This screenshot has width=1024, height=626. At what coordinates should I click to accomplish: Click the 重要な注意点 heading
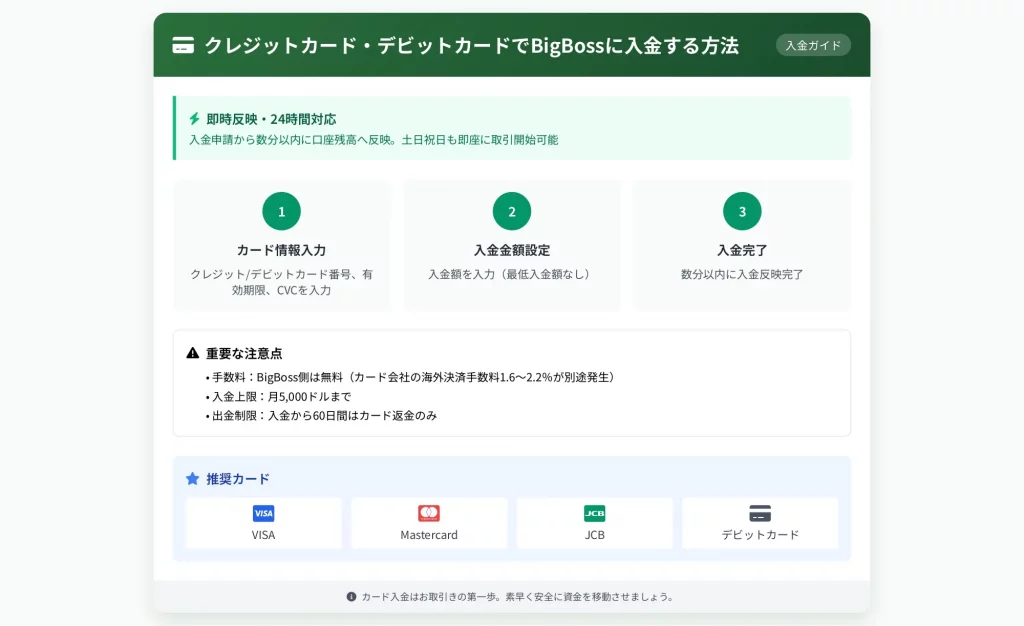[244, 353]
